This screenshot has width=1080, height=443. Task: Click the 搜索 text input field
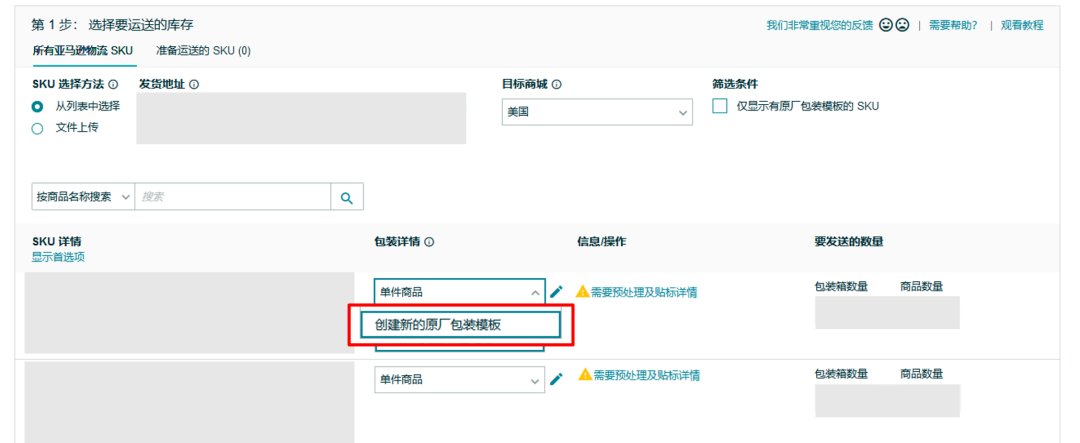232,197
